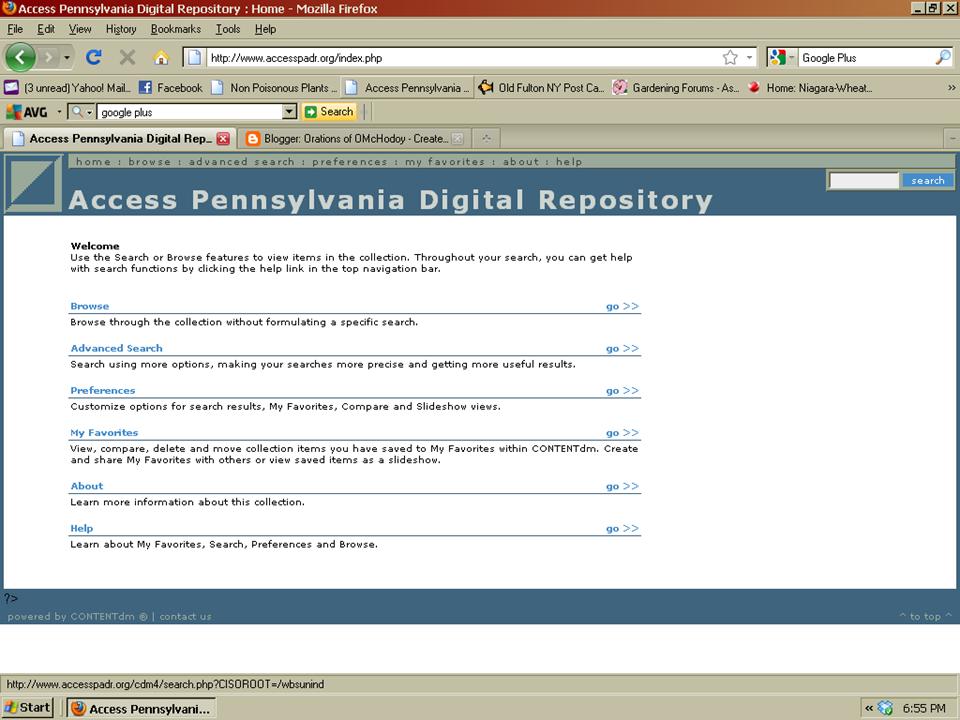Expand the AVG search box history dropdown

290,111
